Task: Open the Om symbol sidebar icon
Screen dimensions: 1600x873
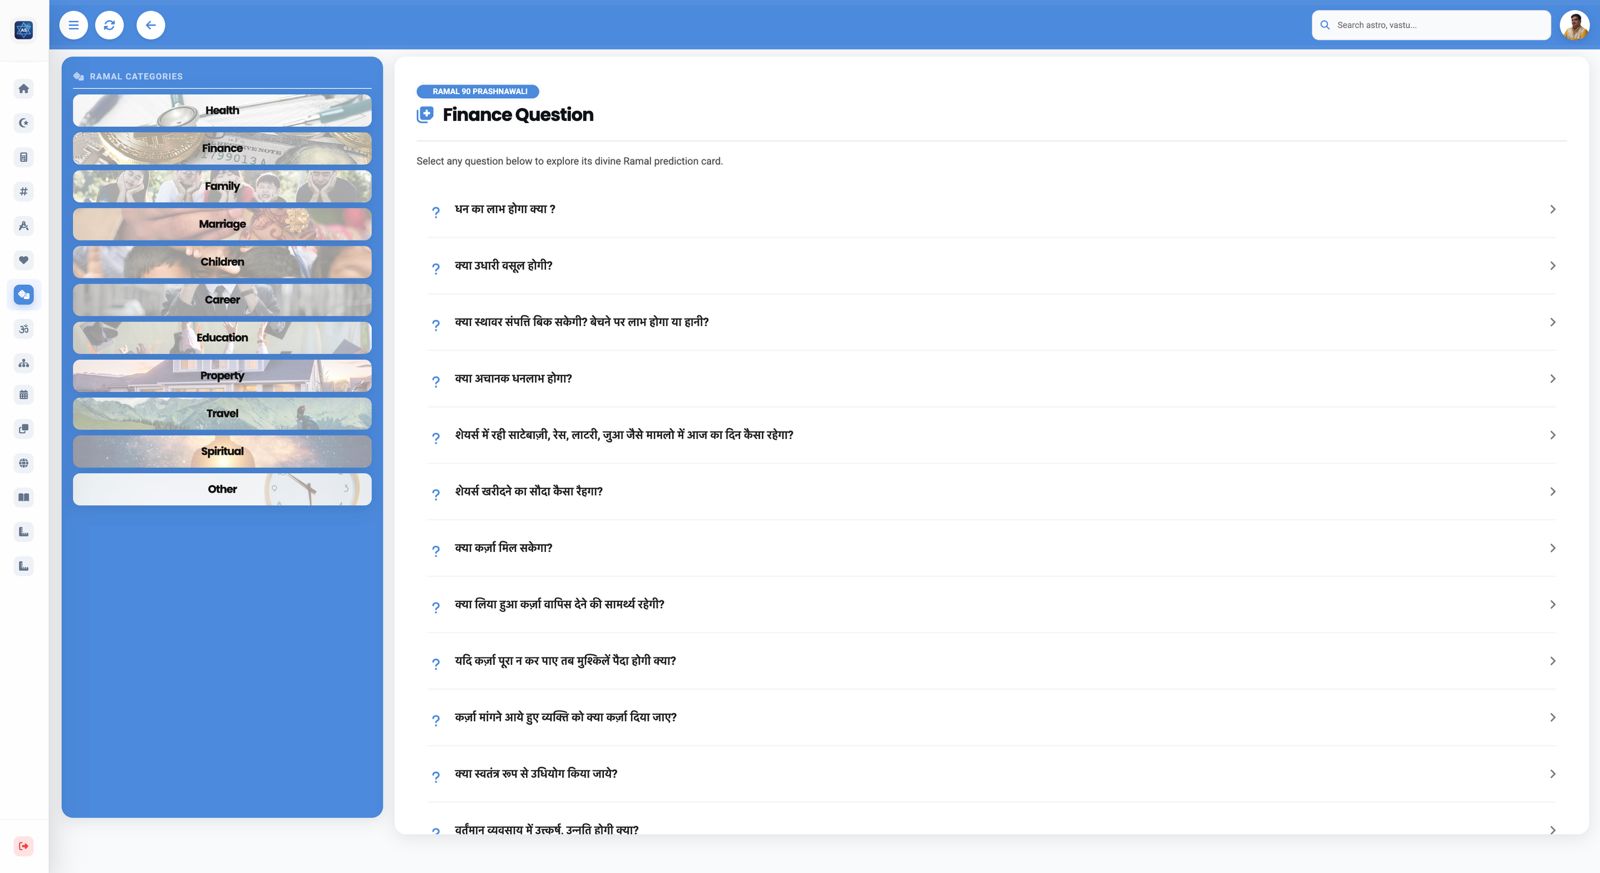Action: point(24,328)
